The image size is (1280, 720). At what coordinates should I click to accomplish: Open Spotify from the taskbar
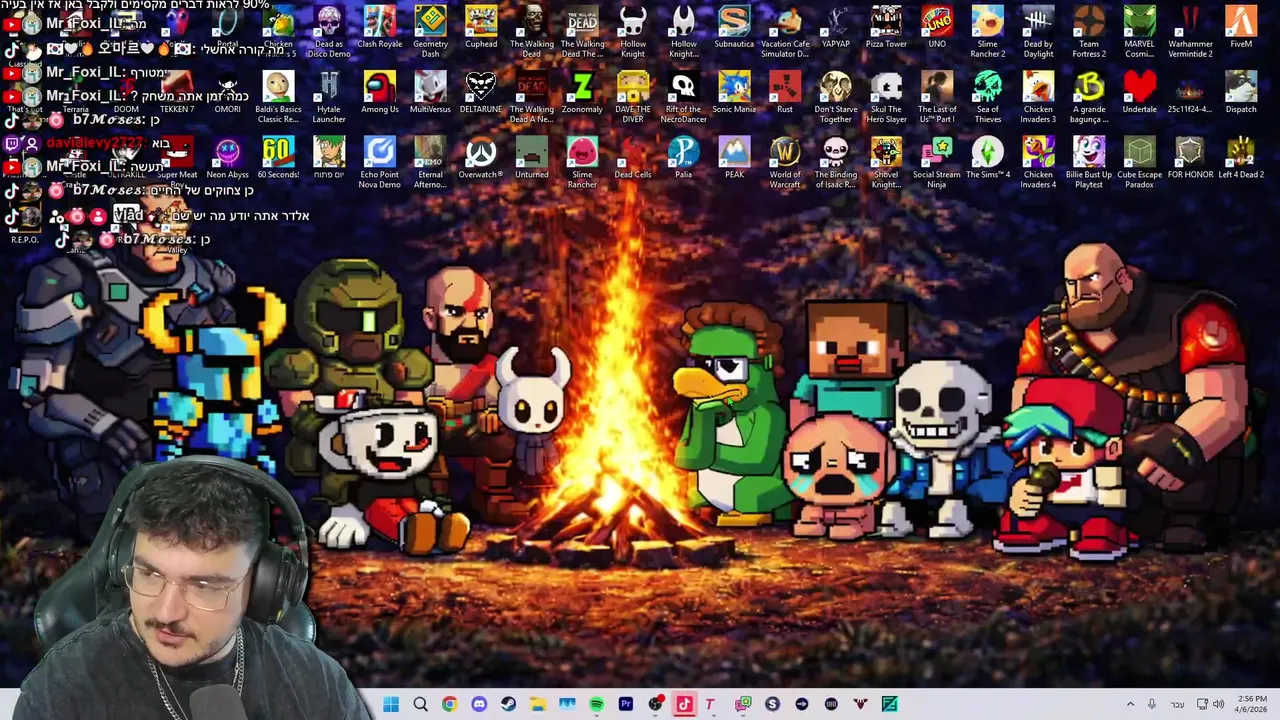[x=596, y=704]
